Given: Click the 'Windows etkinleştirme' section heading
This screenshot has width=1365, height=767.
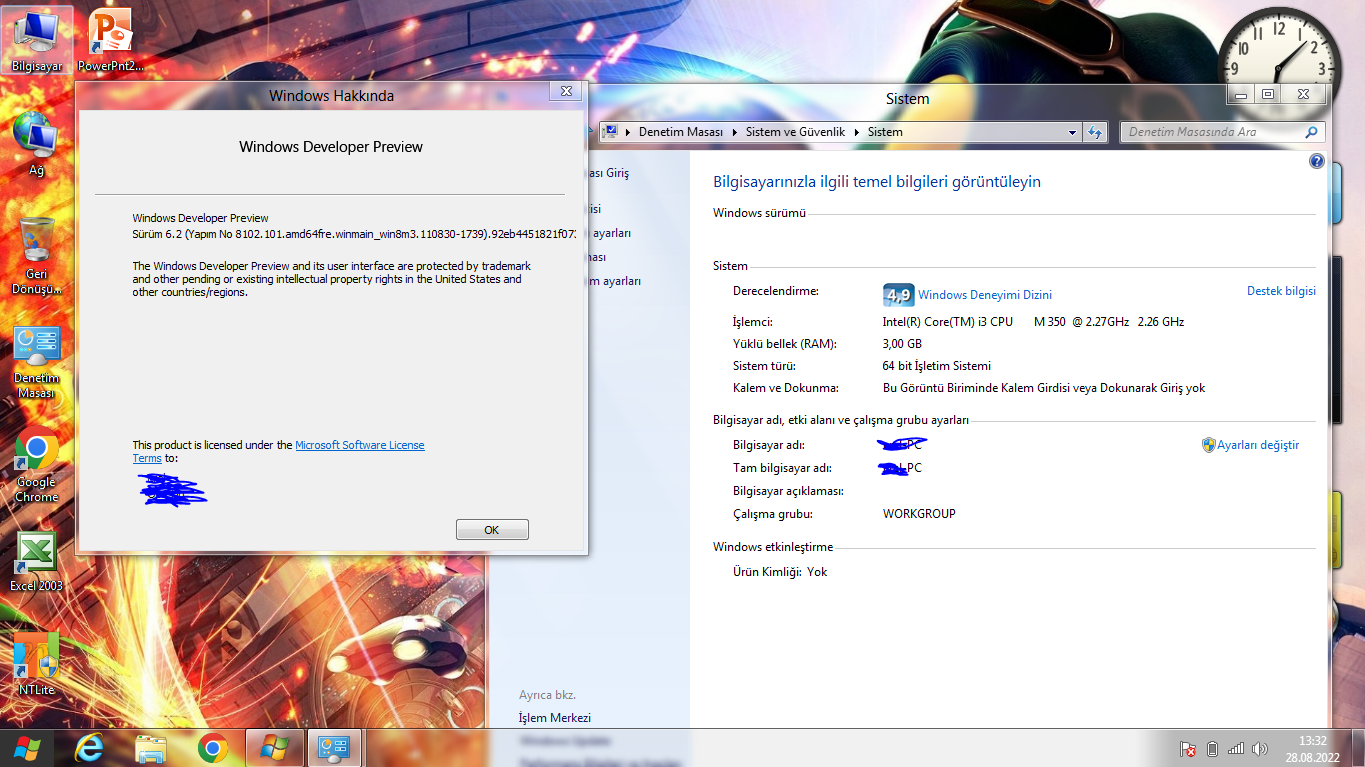Looking at the screenshot, I should (x=773, y=547).
